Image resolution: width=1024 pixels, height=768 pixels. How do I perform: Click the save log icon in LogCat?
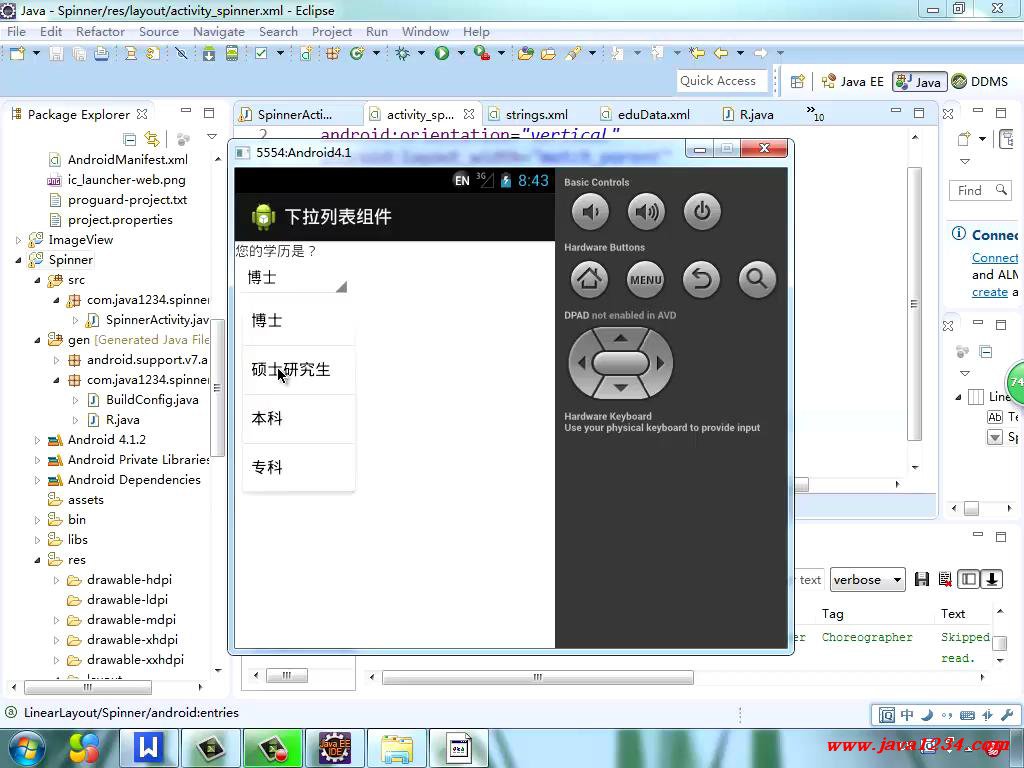point(922,579)
